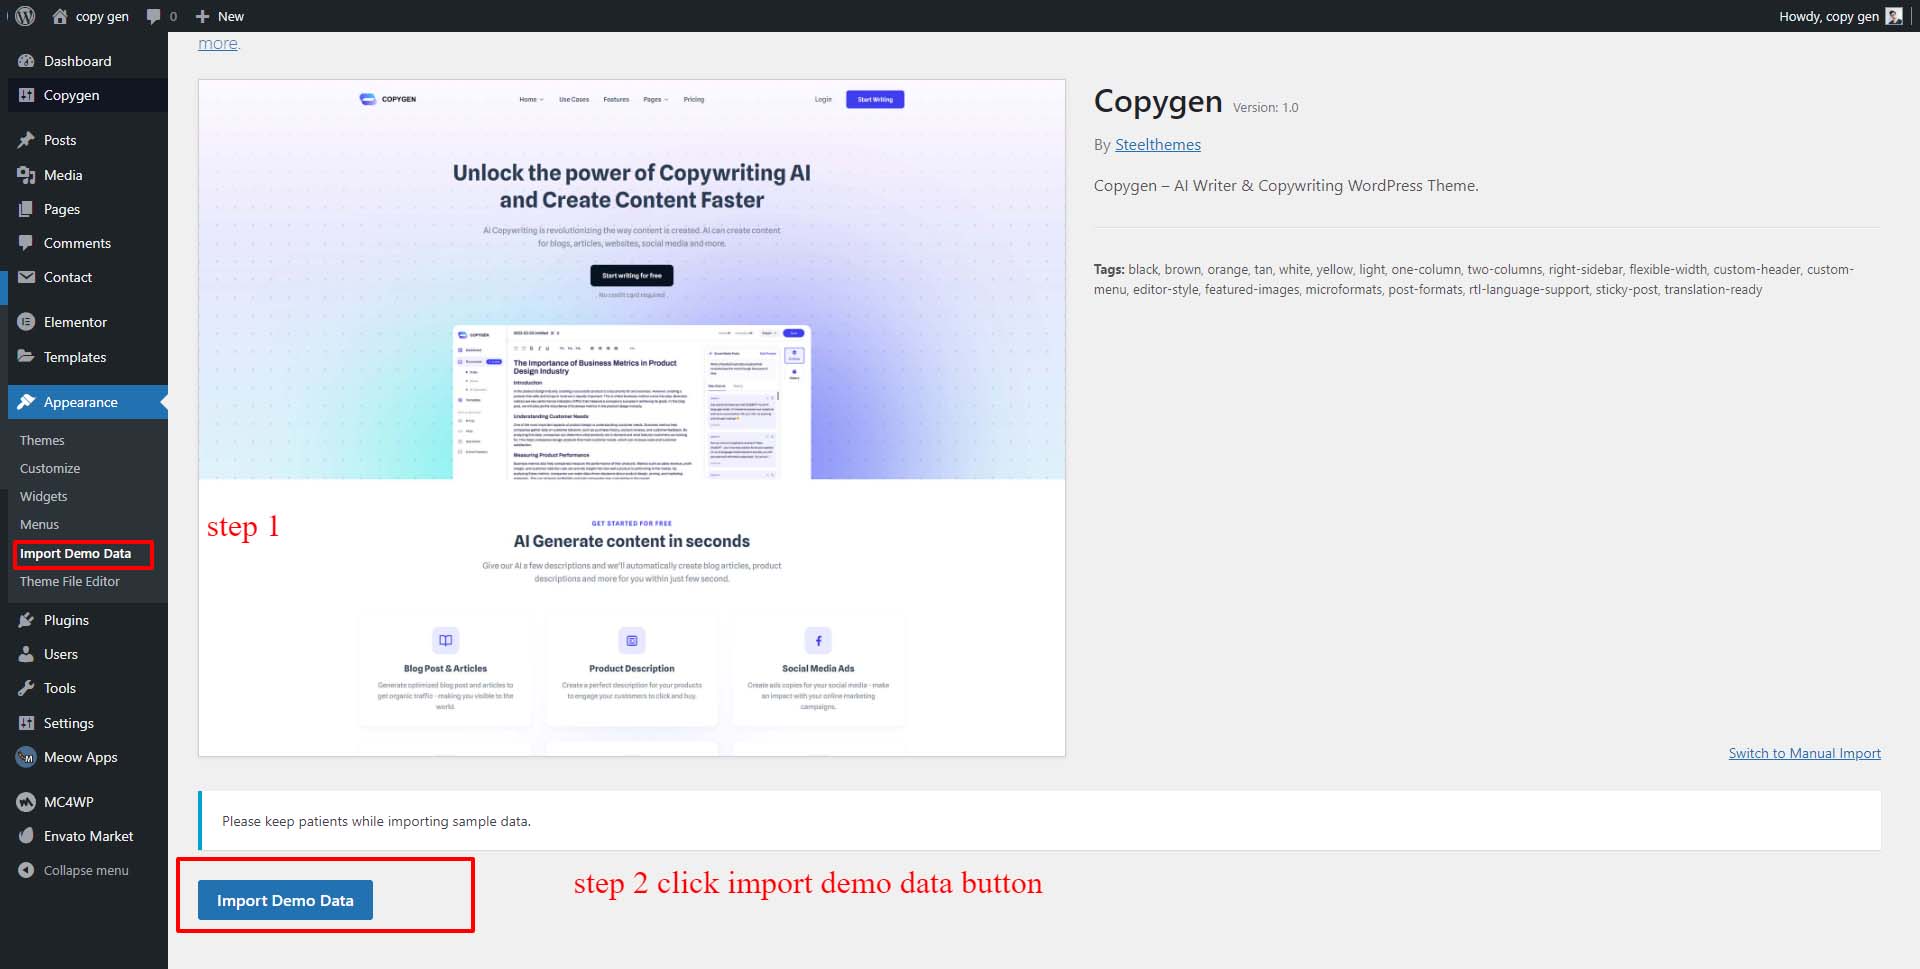Click the plus icon next to New

point(202,16)
